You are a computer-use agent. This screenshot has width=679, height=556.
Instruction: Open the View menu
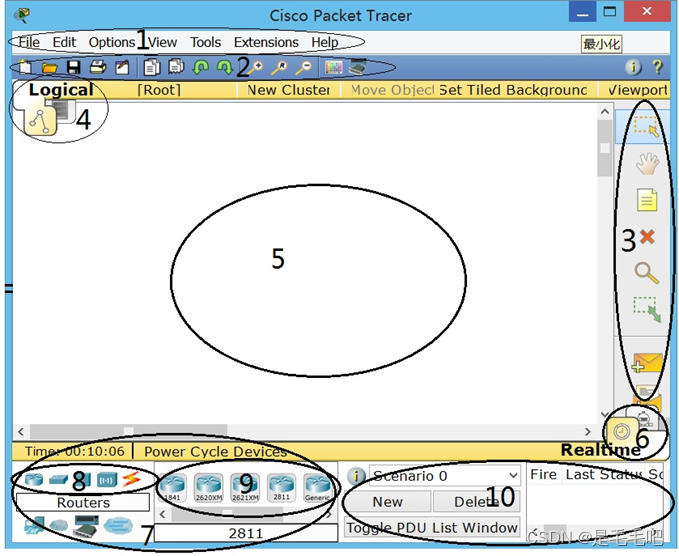162,42
